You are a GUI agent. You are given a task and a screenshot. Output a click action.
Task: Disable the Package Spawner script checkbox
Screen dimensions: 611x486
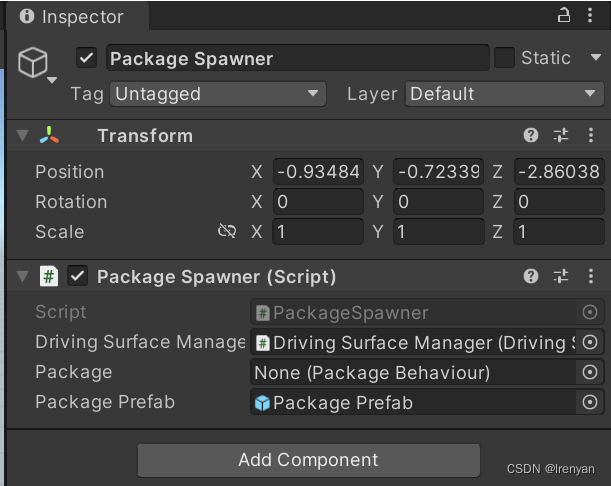pos(77,277)
